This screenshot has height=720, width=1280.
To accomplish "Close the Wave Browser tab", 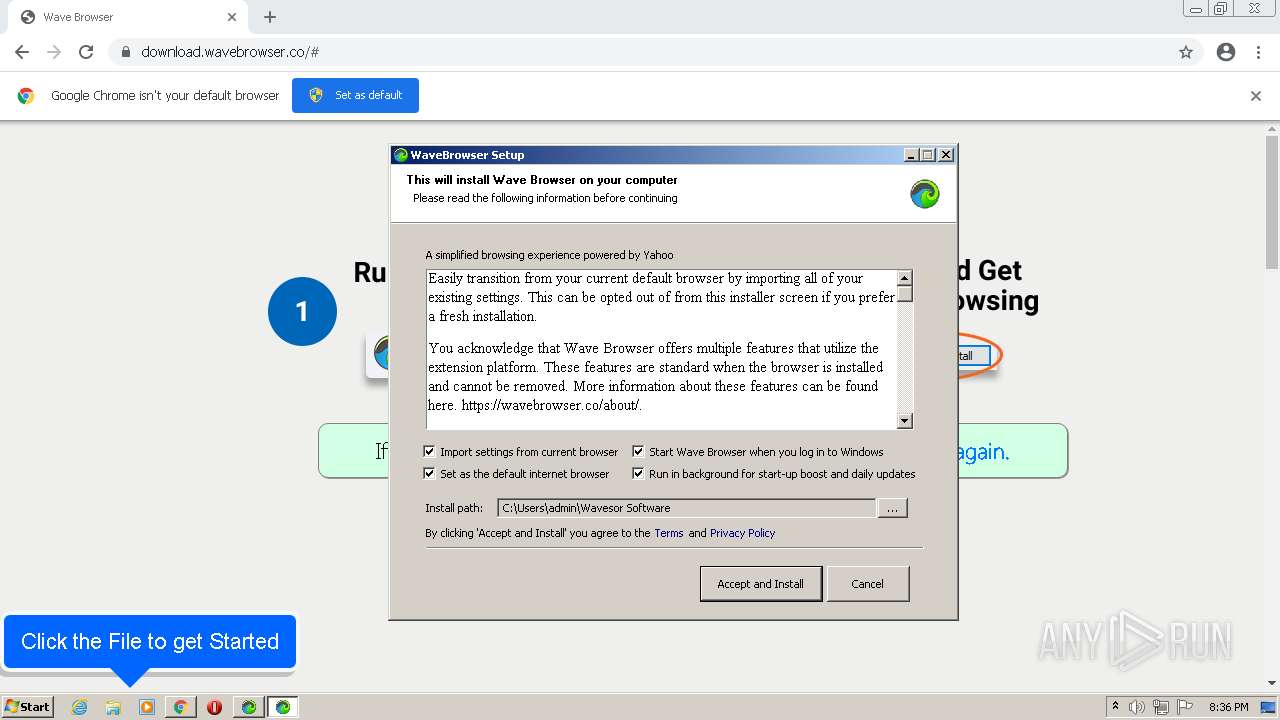I will tap(232, 17).
